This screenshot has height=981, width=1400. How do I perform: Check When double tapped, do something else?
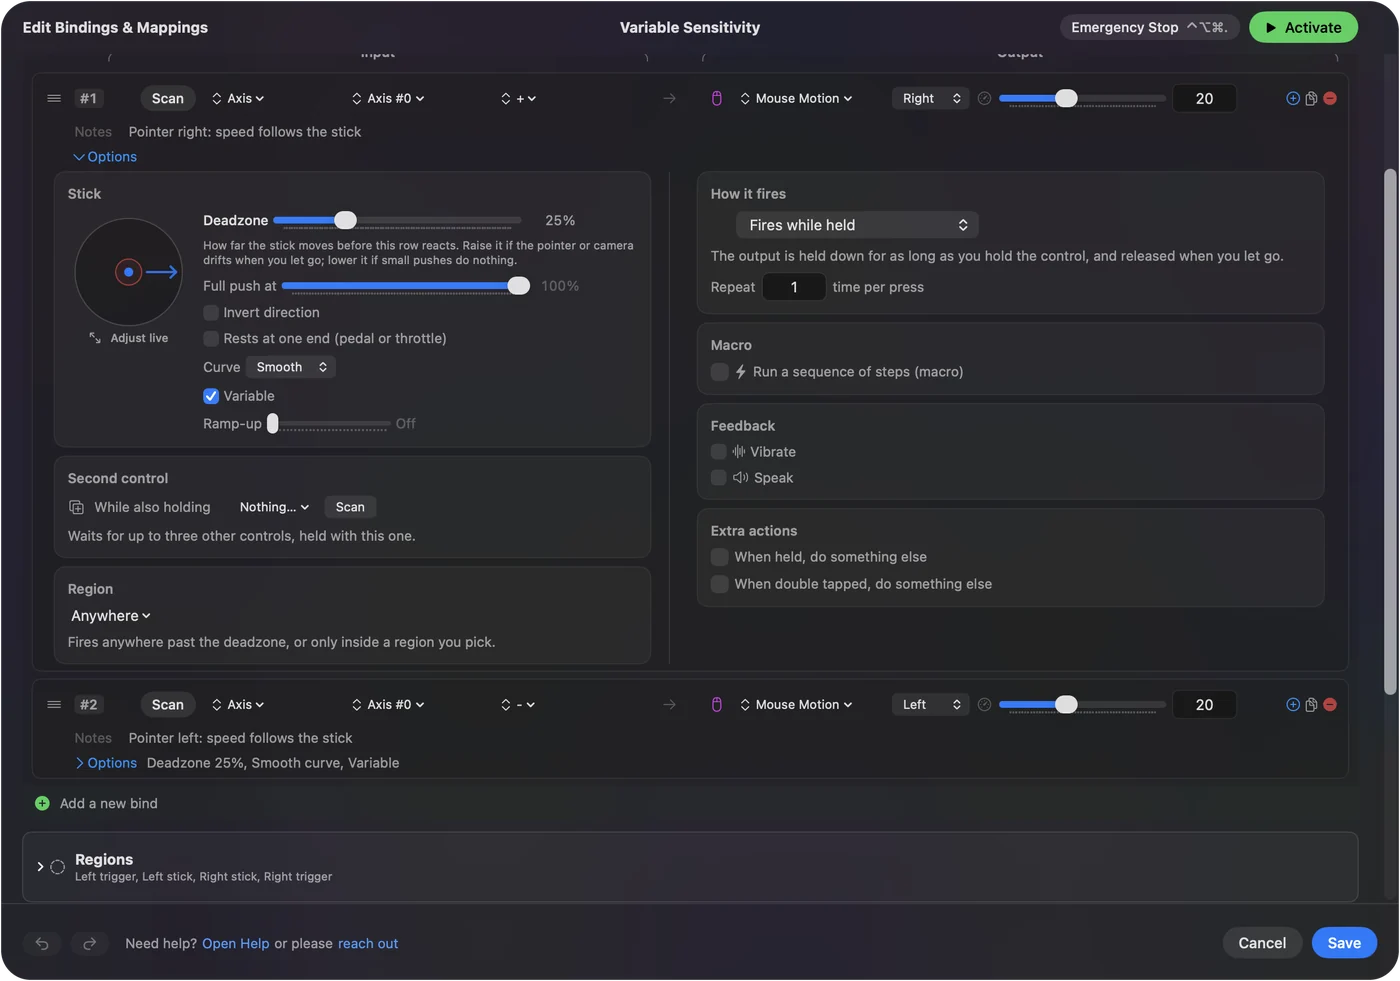[x=719, y=584]
